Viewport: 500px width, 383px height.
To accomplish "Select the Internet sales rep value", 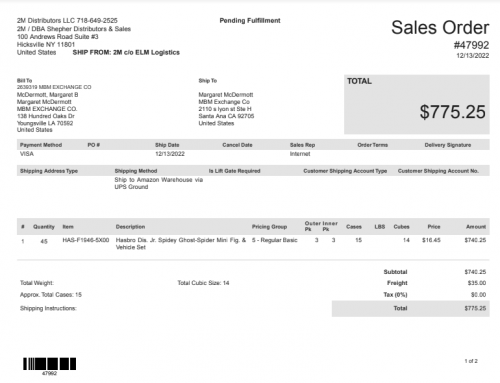I will tap(300, 154).
